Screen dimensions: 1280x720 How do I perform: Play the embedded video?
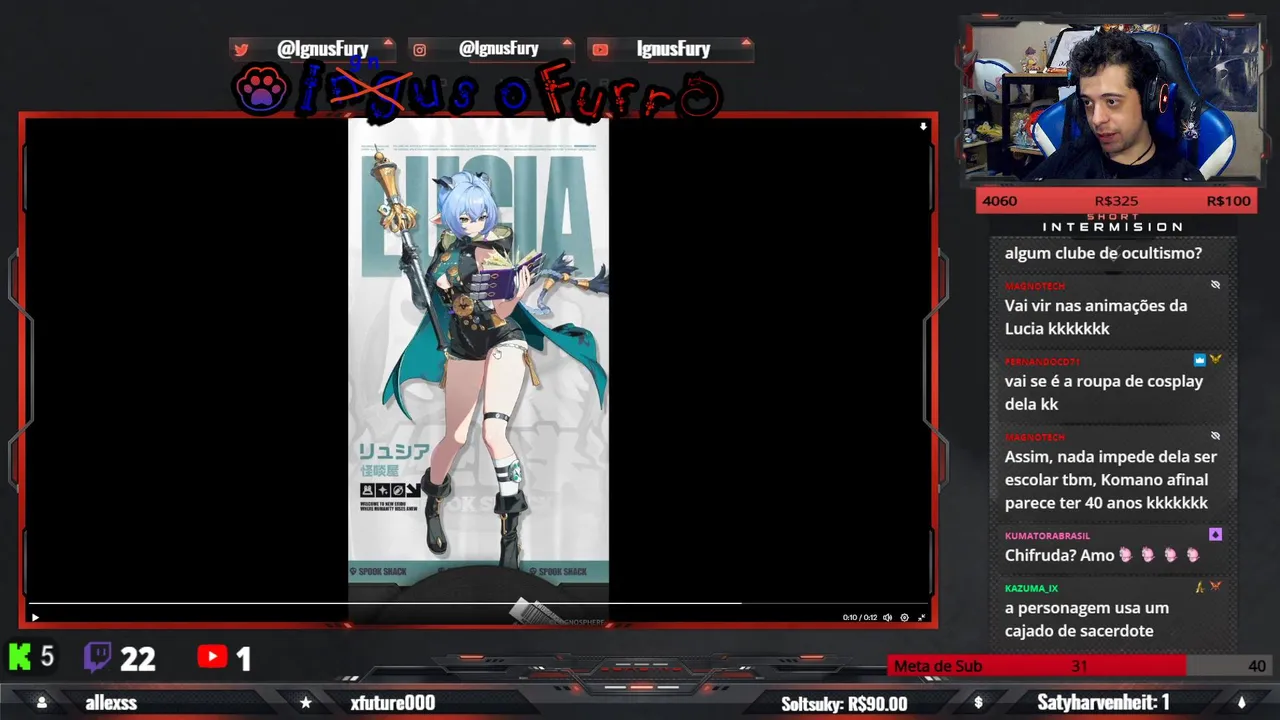point(35,617)
